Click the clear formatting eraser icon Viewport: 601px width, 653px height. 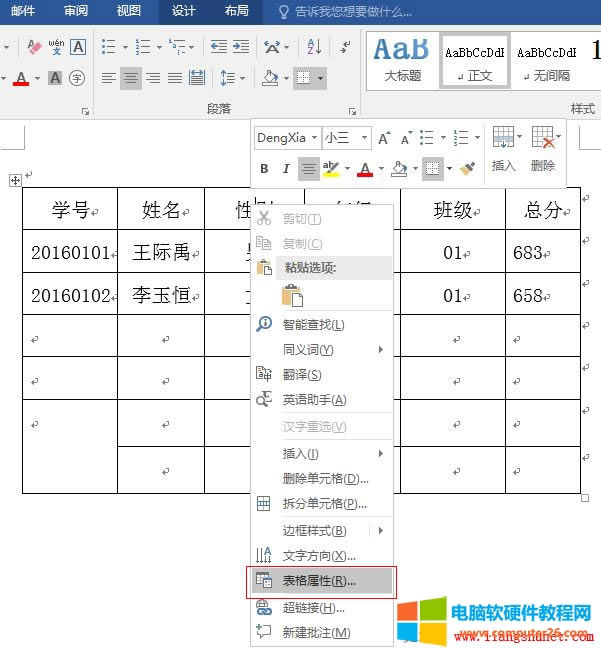pos(34,47)
